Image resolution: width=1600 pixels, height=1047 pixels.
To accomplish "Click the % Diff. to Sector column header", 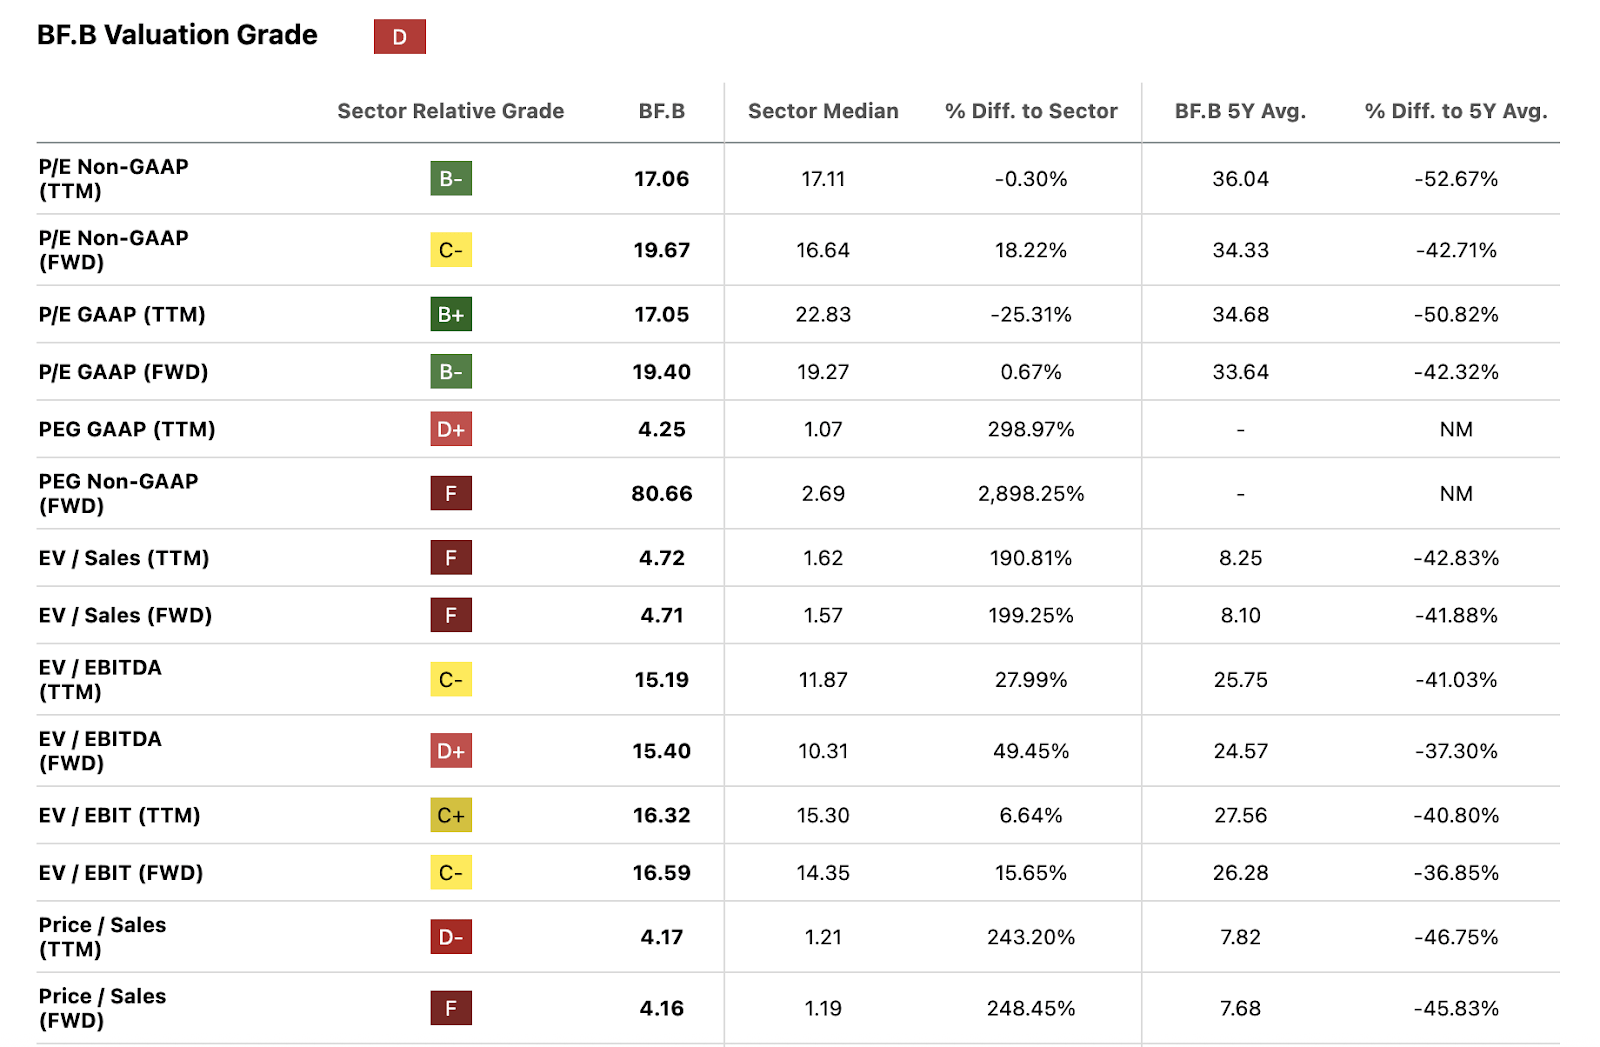I will click(1031, 111).
